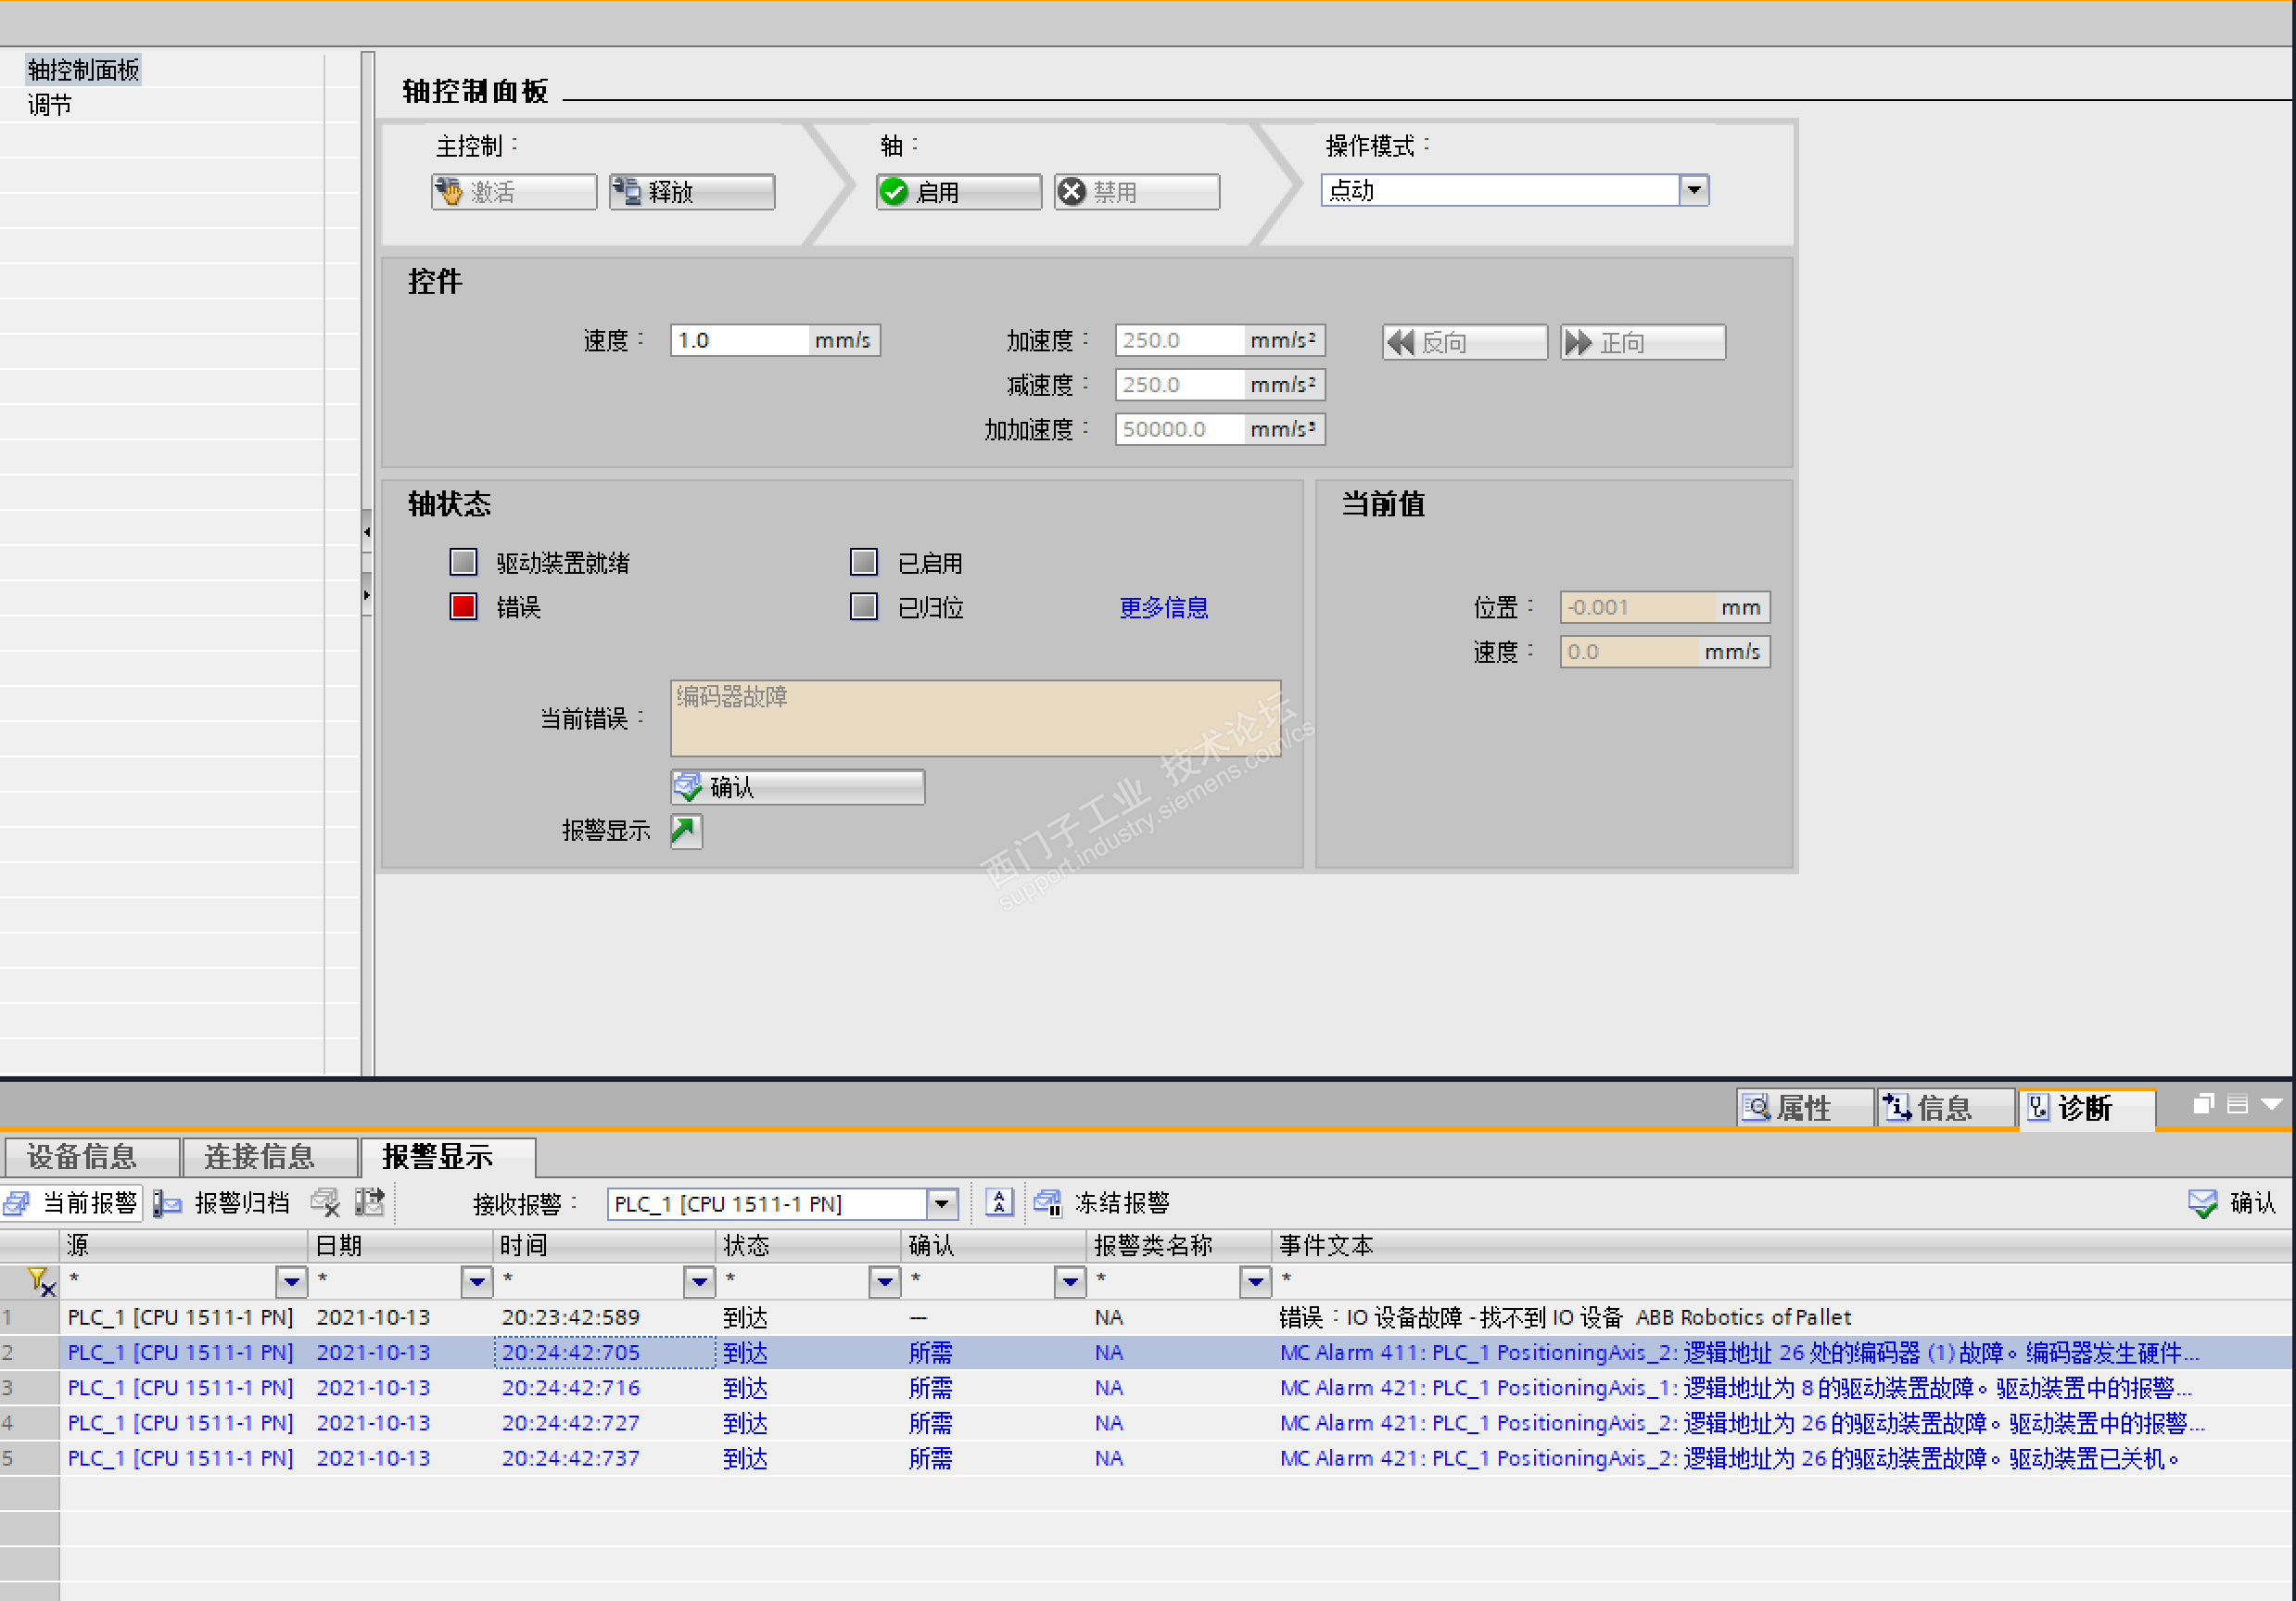This screenshot has height=1601, width=2296.
Task: Click the red error (错误) indicator
Action: (463, 606)
